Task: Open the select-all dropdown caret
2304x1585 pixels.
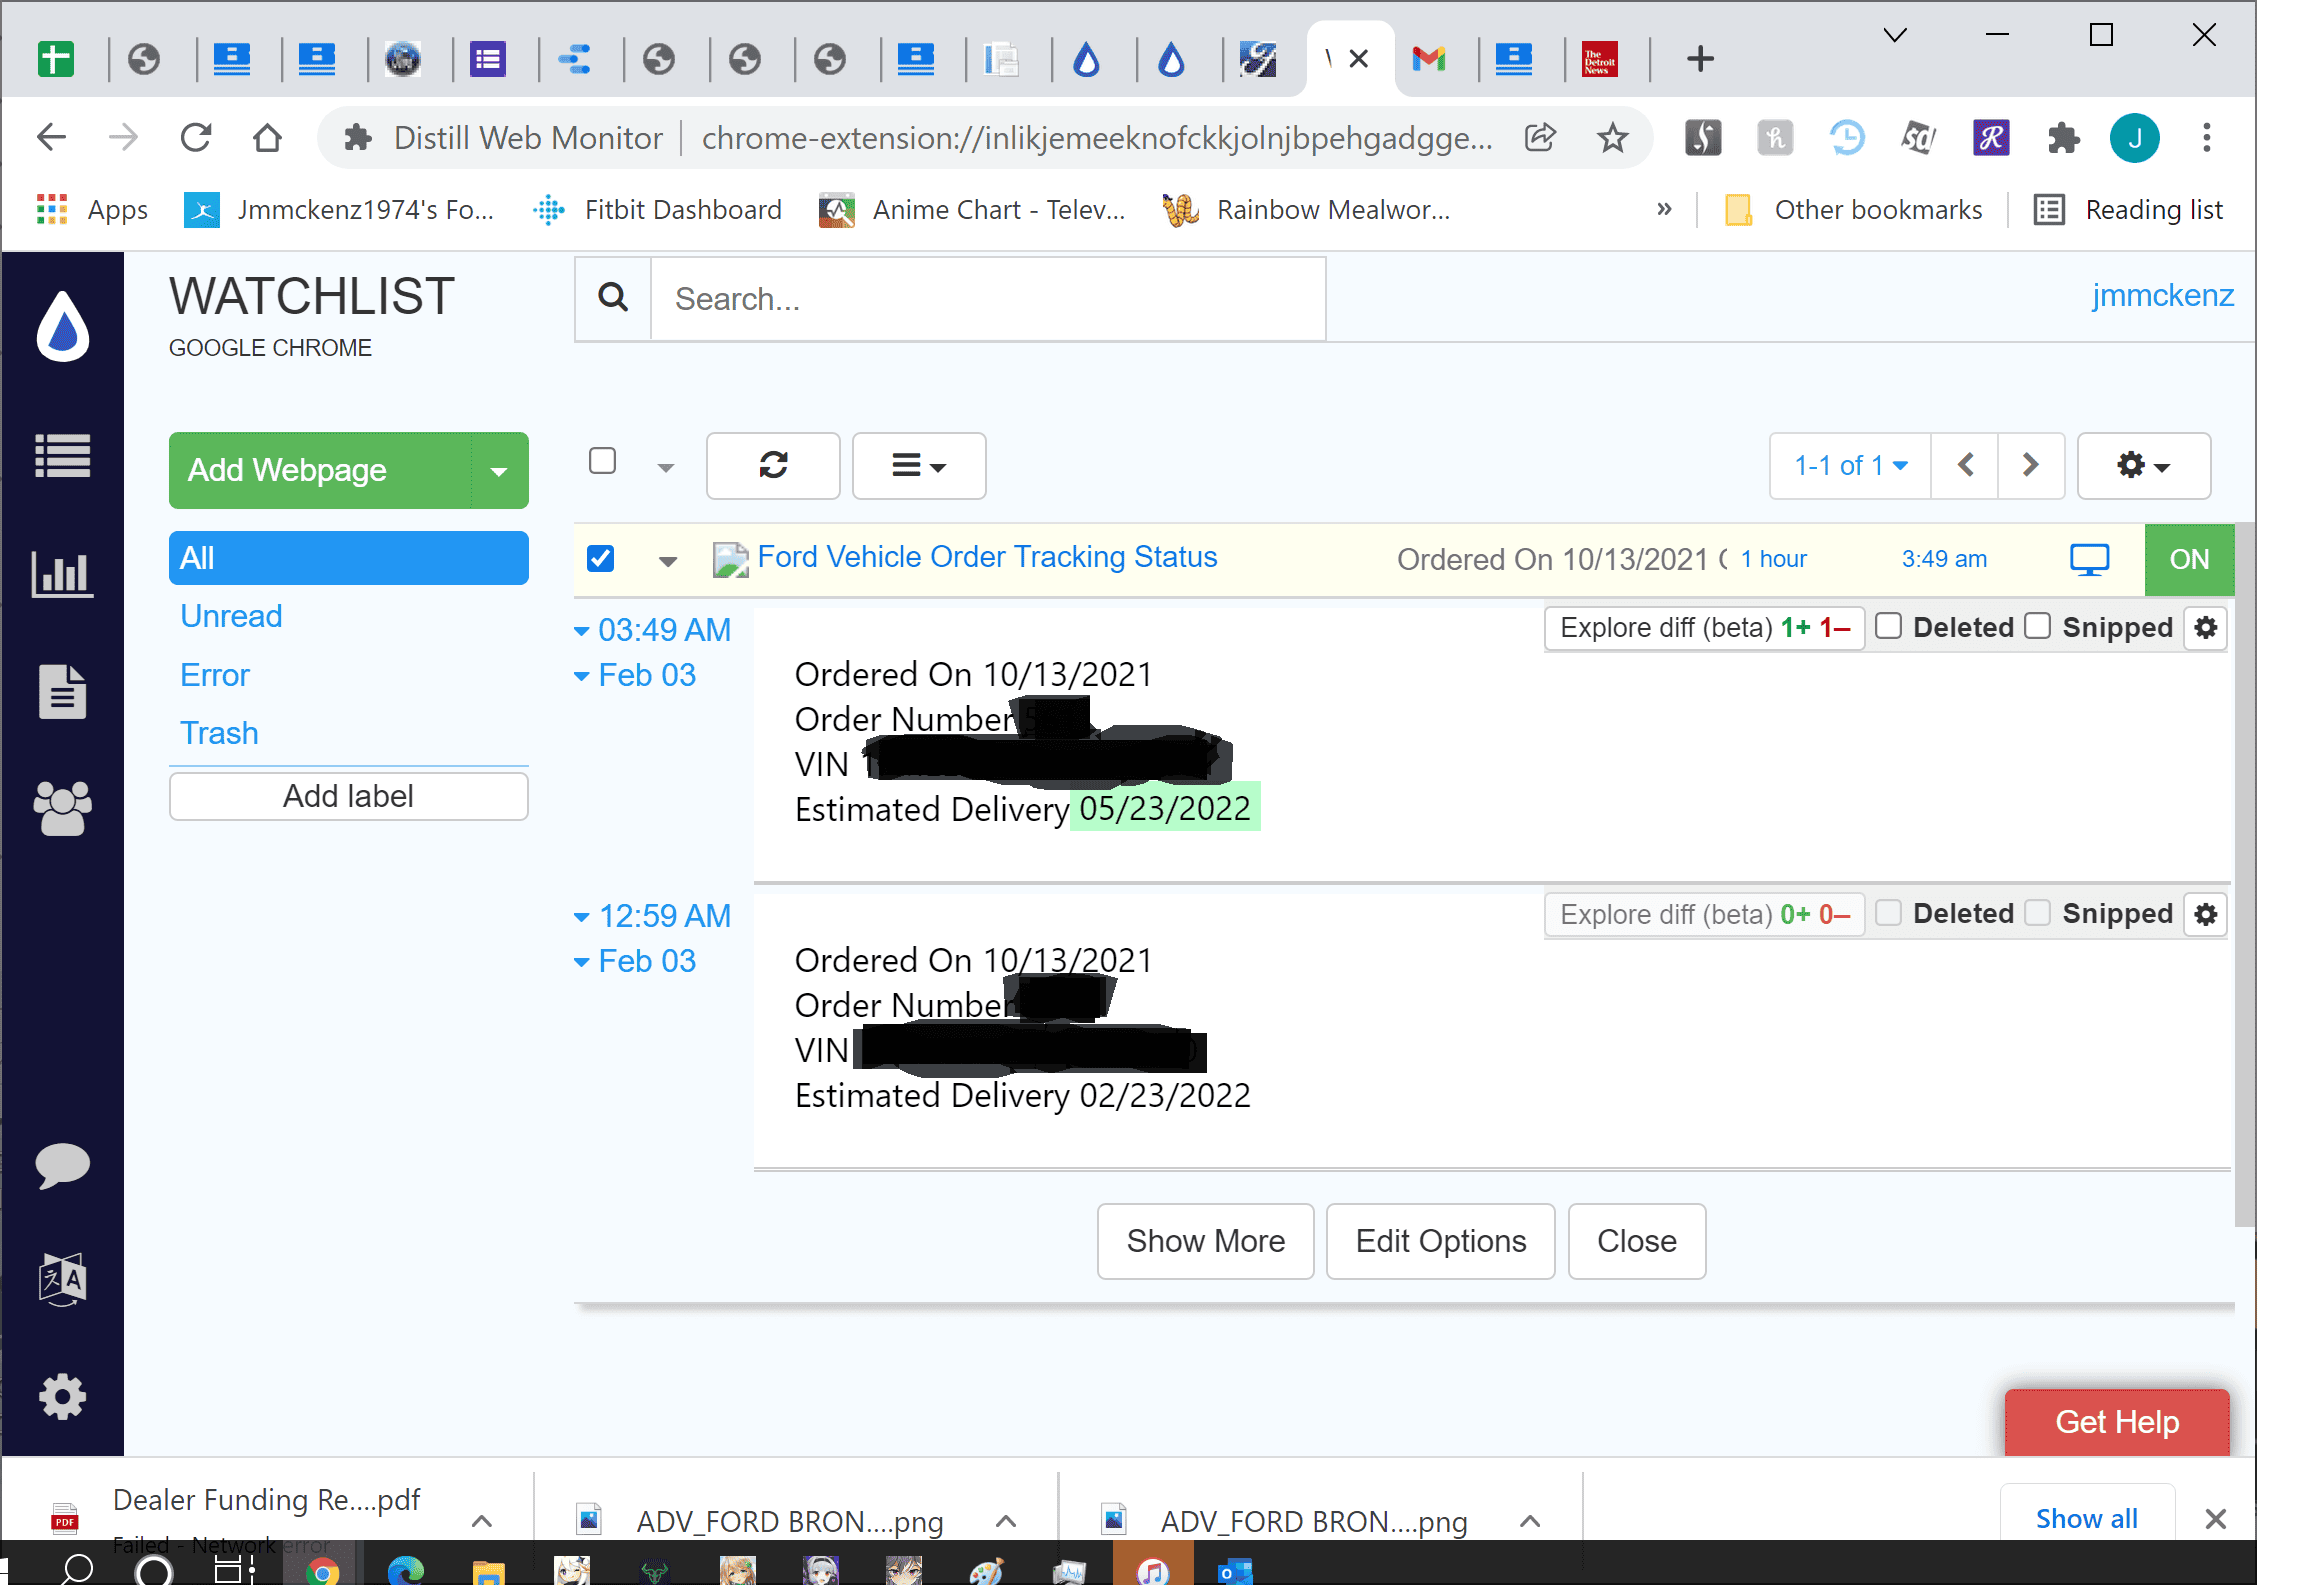Action: click(x=666, y=467)
